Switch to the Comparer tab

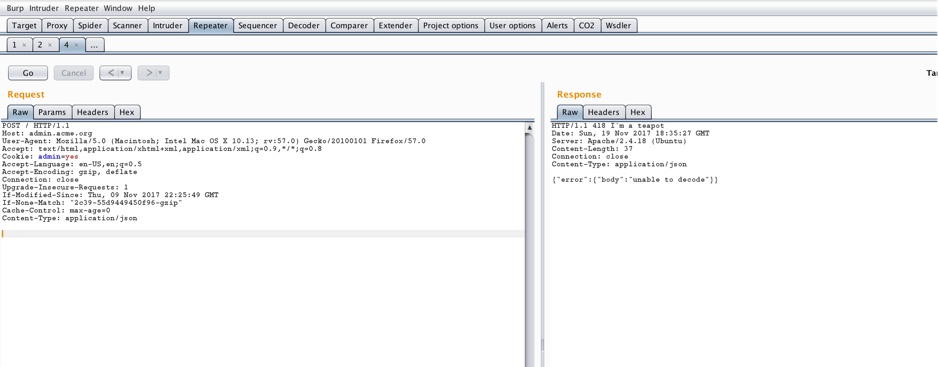pos(349,26)
